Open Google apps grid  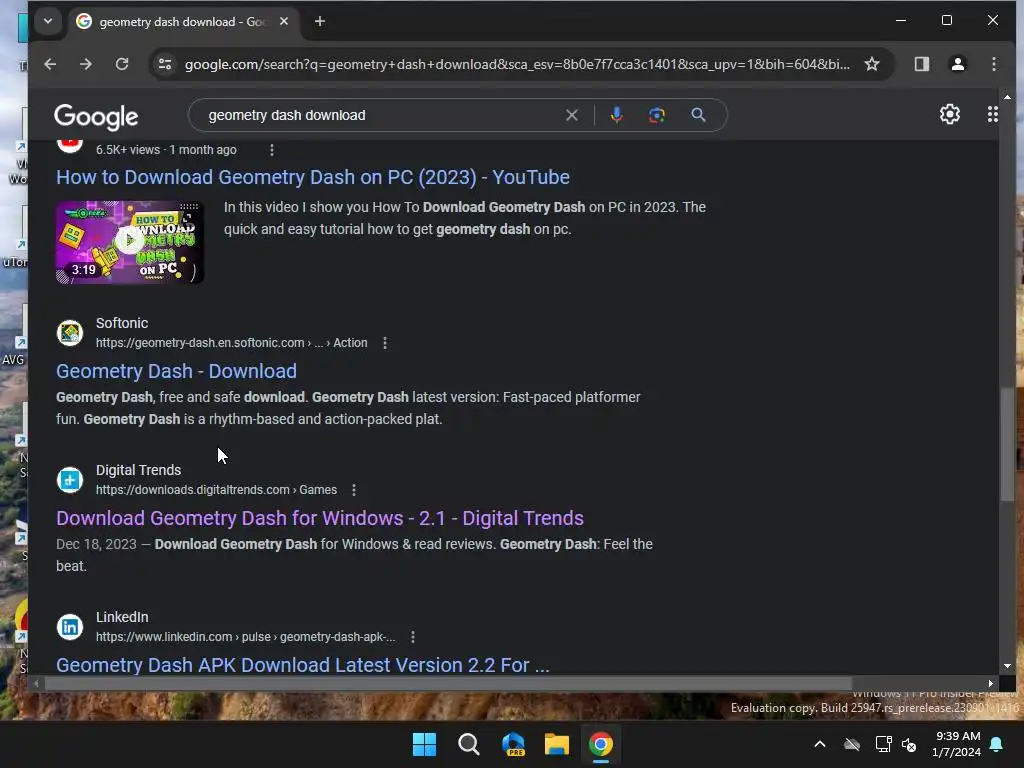992,114
